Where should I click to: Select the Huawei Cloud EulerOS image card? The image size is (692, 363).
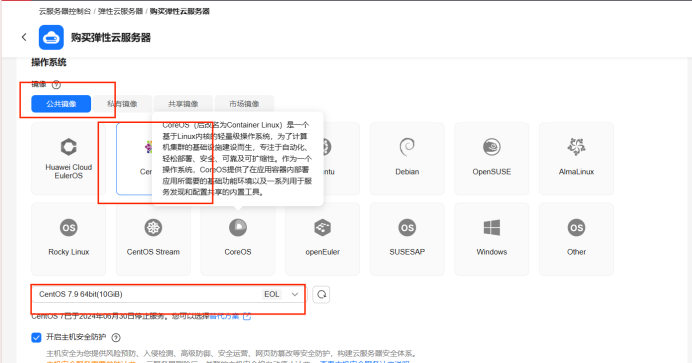coord(68,159)
